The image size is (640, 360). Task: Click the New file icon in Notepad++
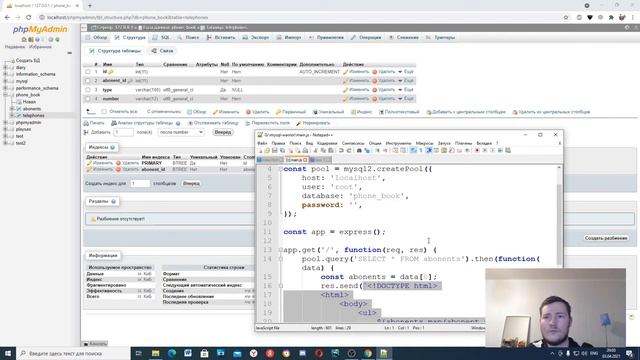tap(260, 151)
